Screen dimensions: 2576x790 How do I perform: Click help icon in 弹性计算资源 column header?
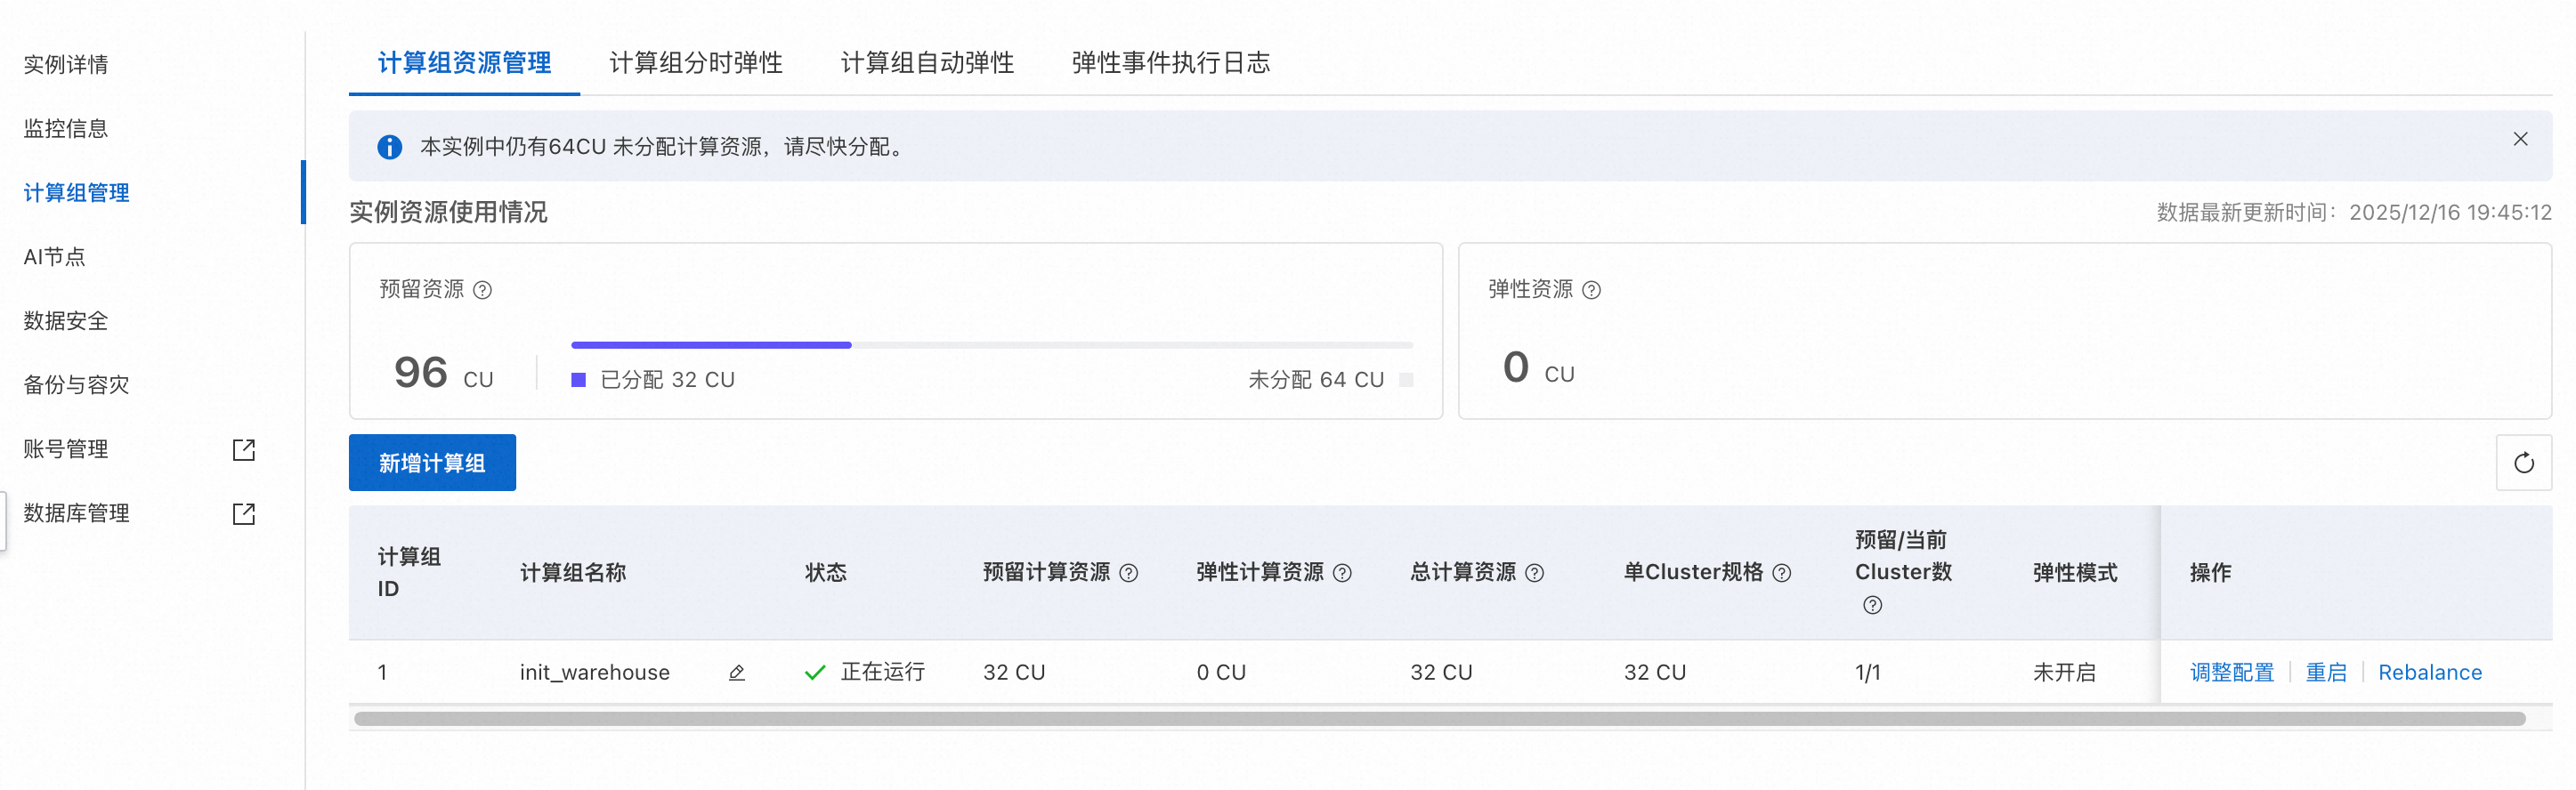coord(1342,573)
